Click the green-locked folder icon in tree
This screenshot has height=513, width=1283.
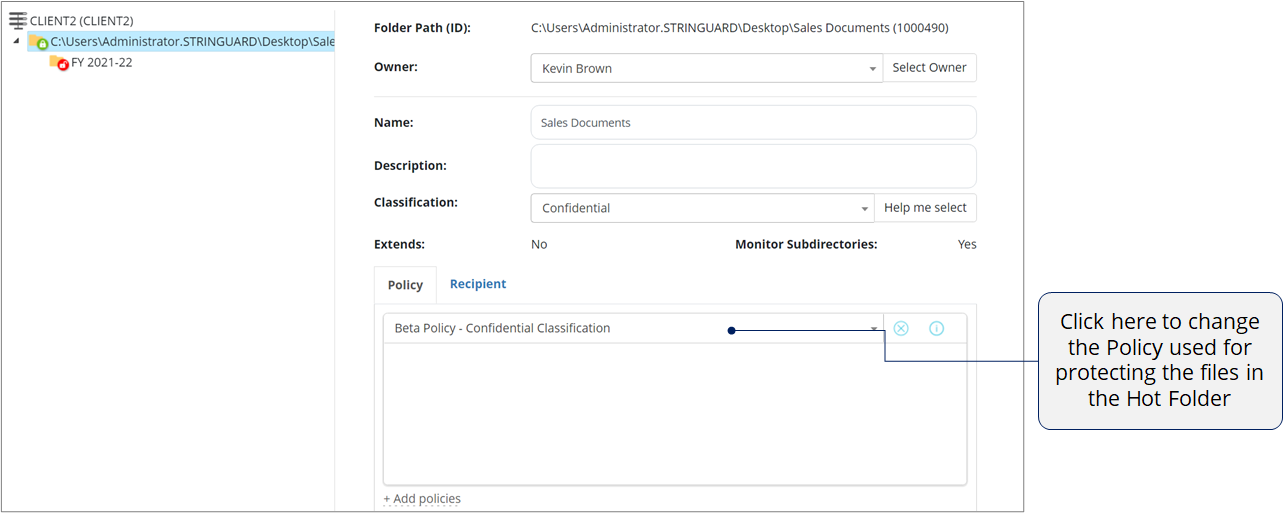pyautogui.click(x=38, y=42)
